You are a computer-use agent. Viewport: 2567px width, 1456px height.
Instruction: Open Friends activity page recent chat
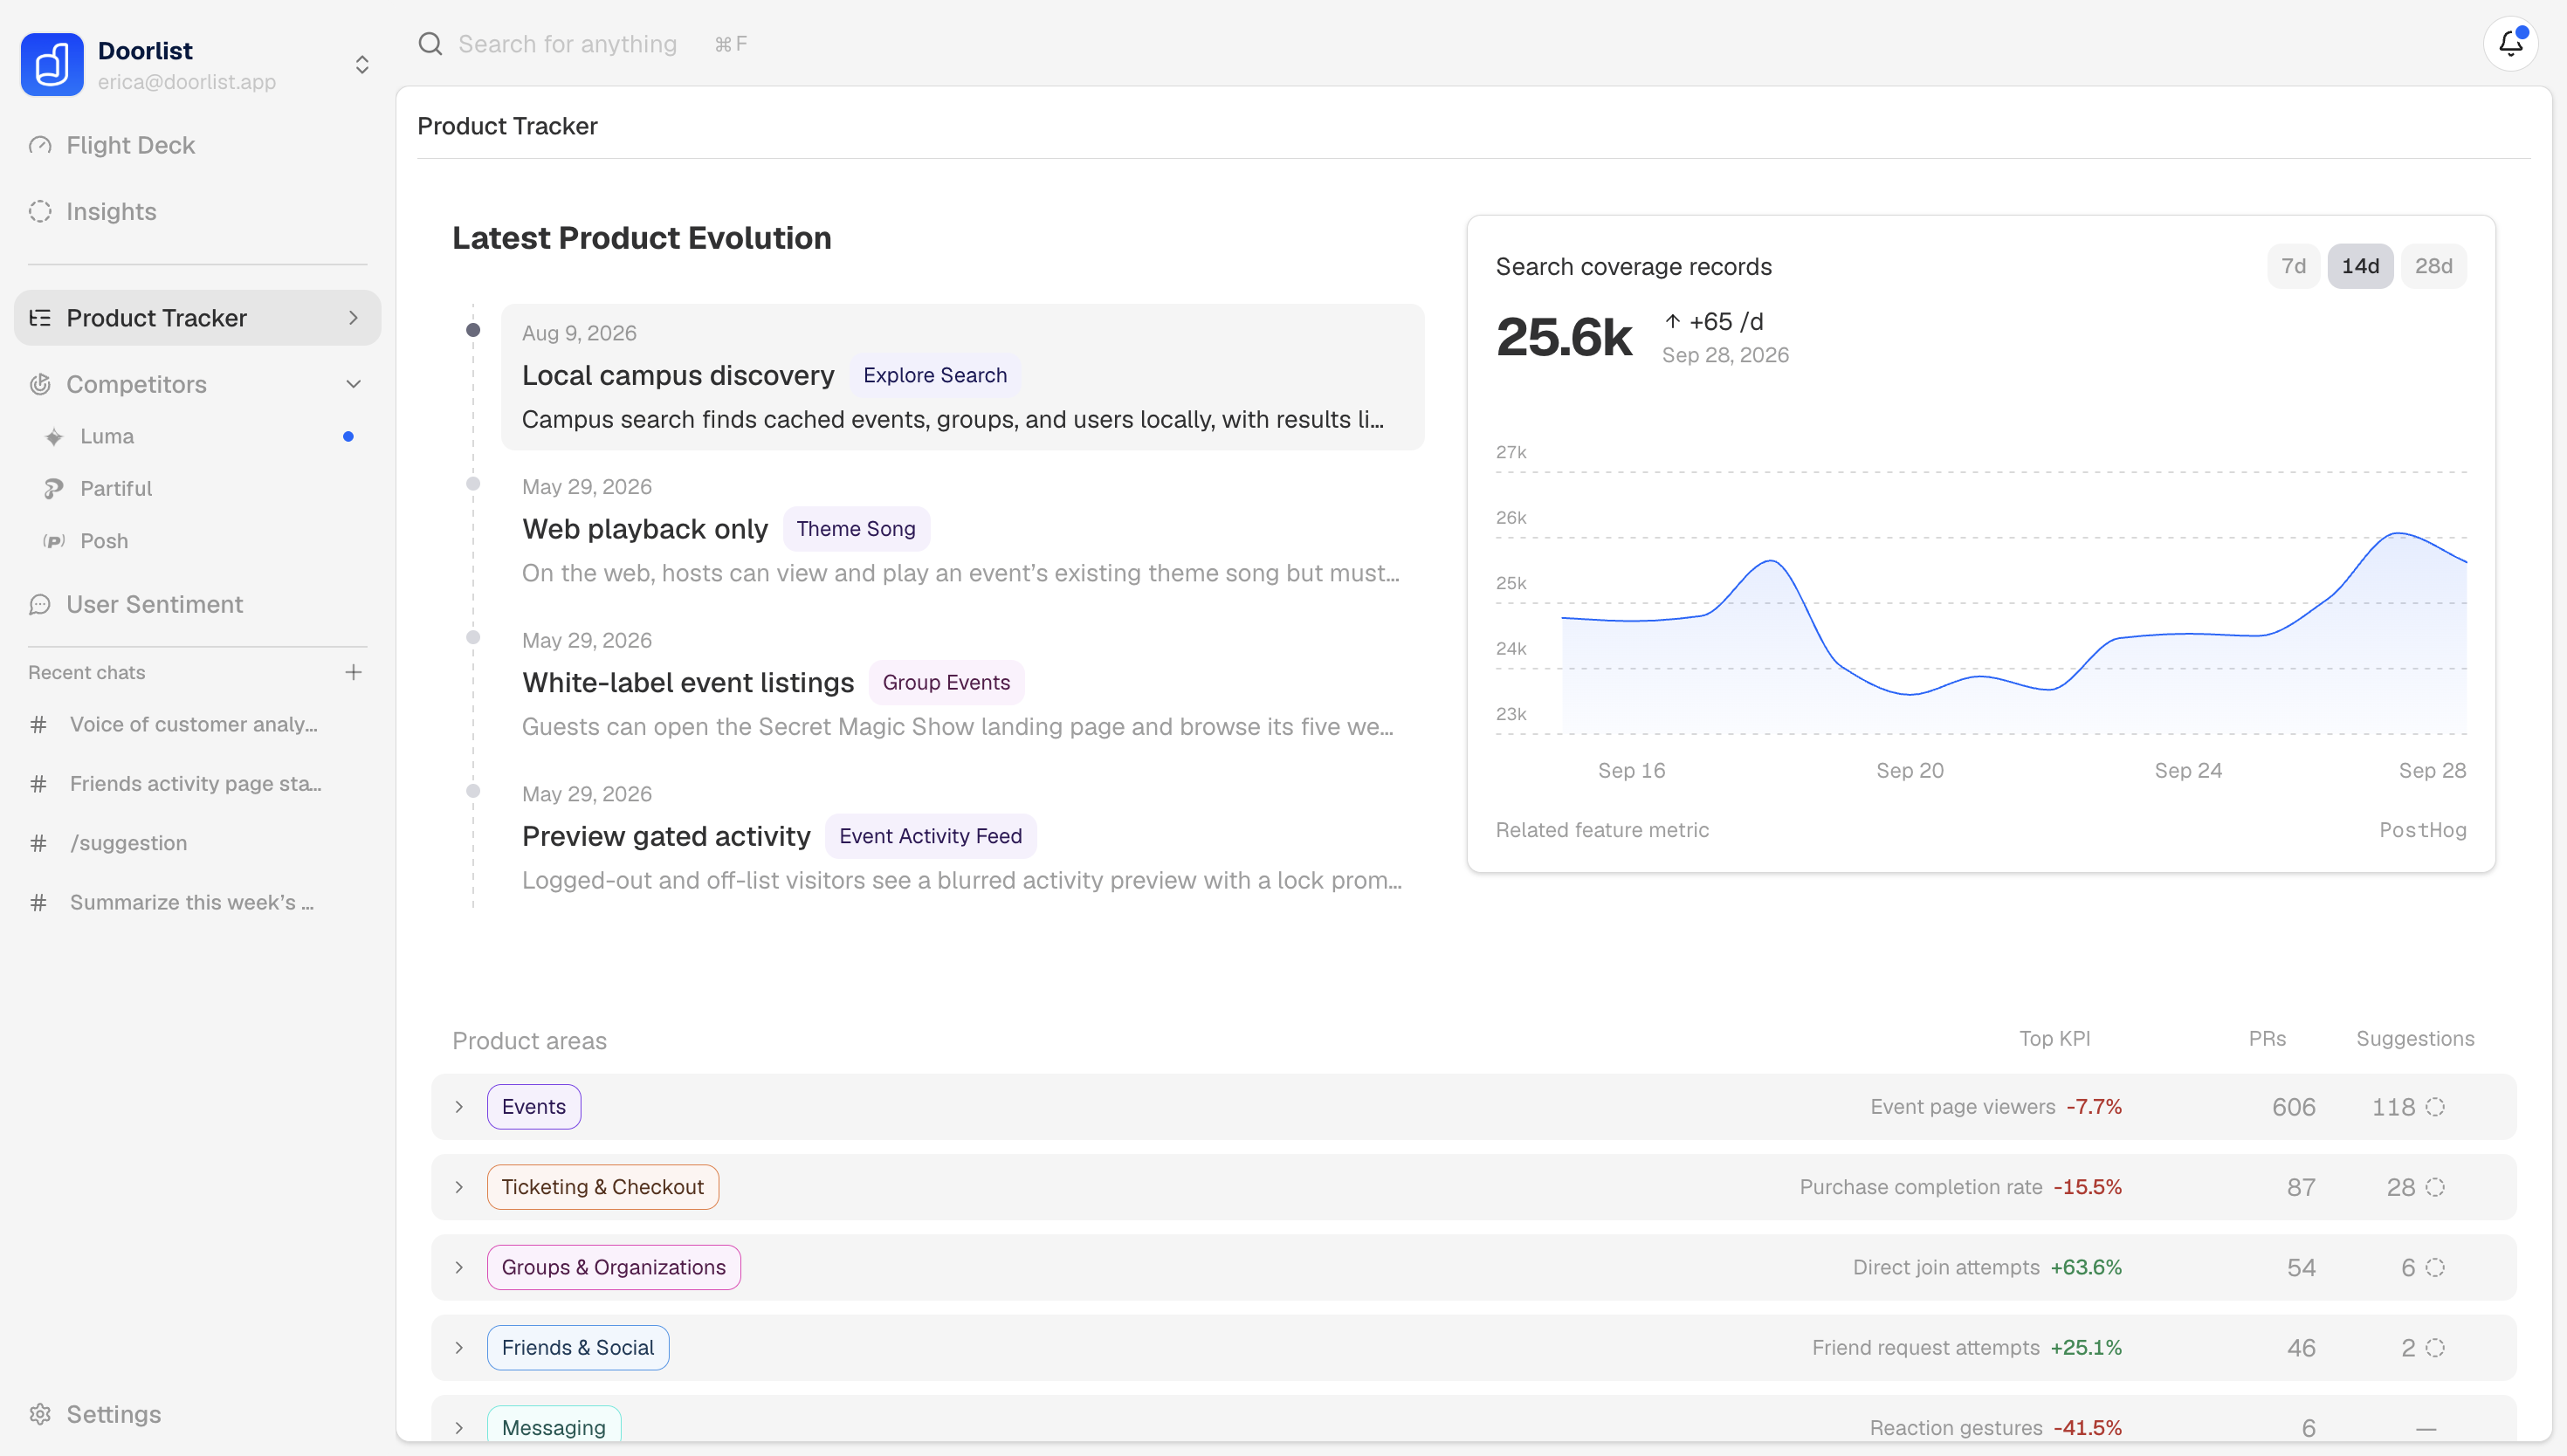point(195,784)
